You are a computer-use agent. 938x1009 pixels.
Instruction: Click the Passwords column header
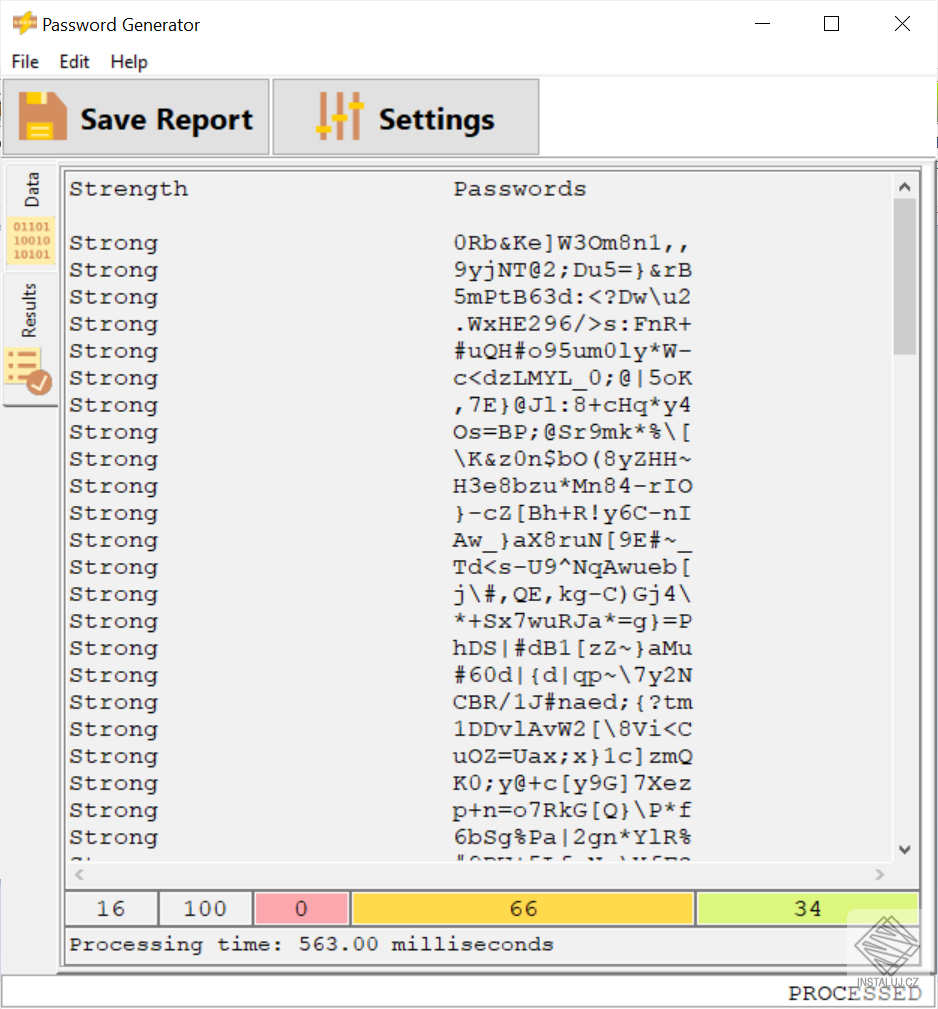pyautogui.click(x=520, y=189)
